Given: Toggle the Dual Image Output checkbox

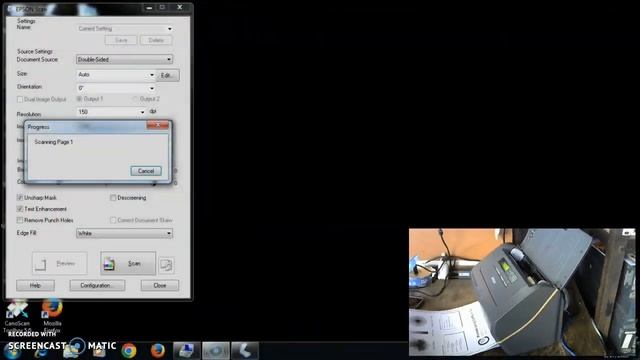Looking at the screenshot, I should [20, 100].
